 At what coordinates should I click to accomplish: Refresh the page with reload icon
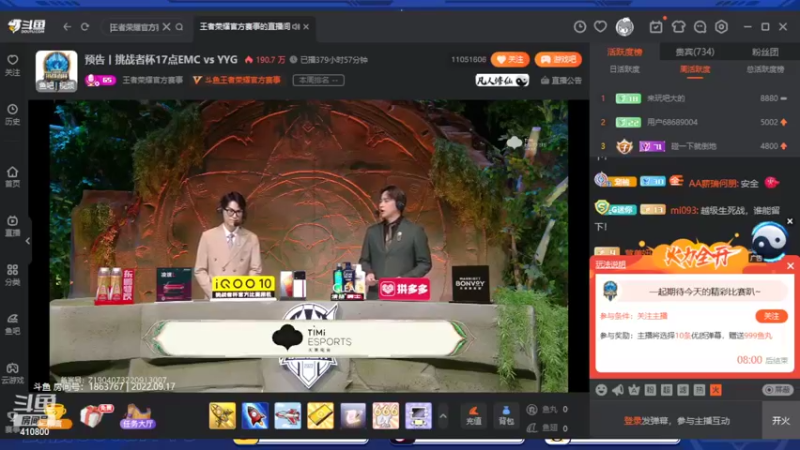coord(85,27)
